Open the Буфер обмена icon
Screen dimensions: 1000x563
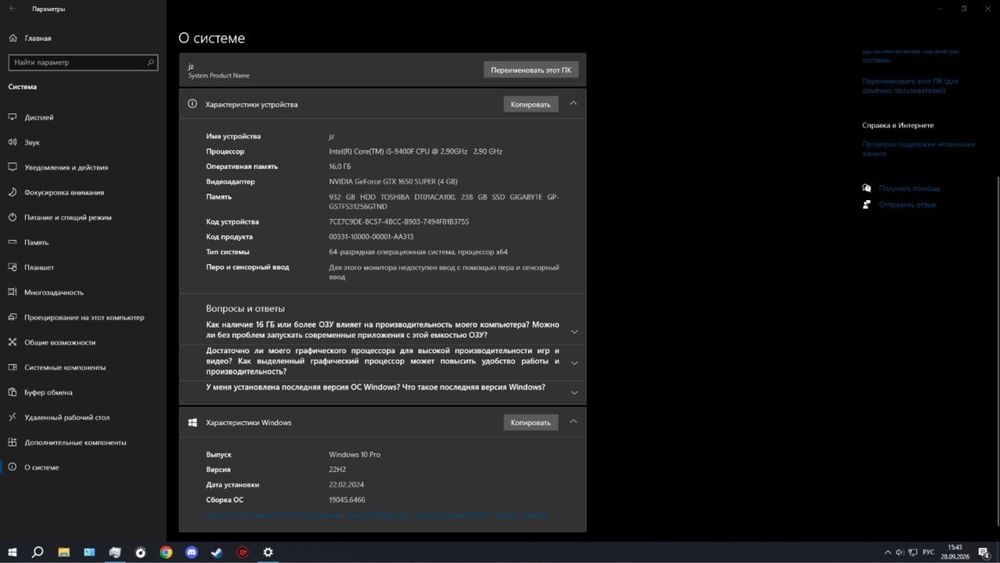[x=13, y=392]
